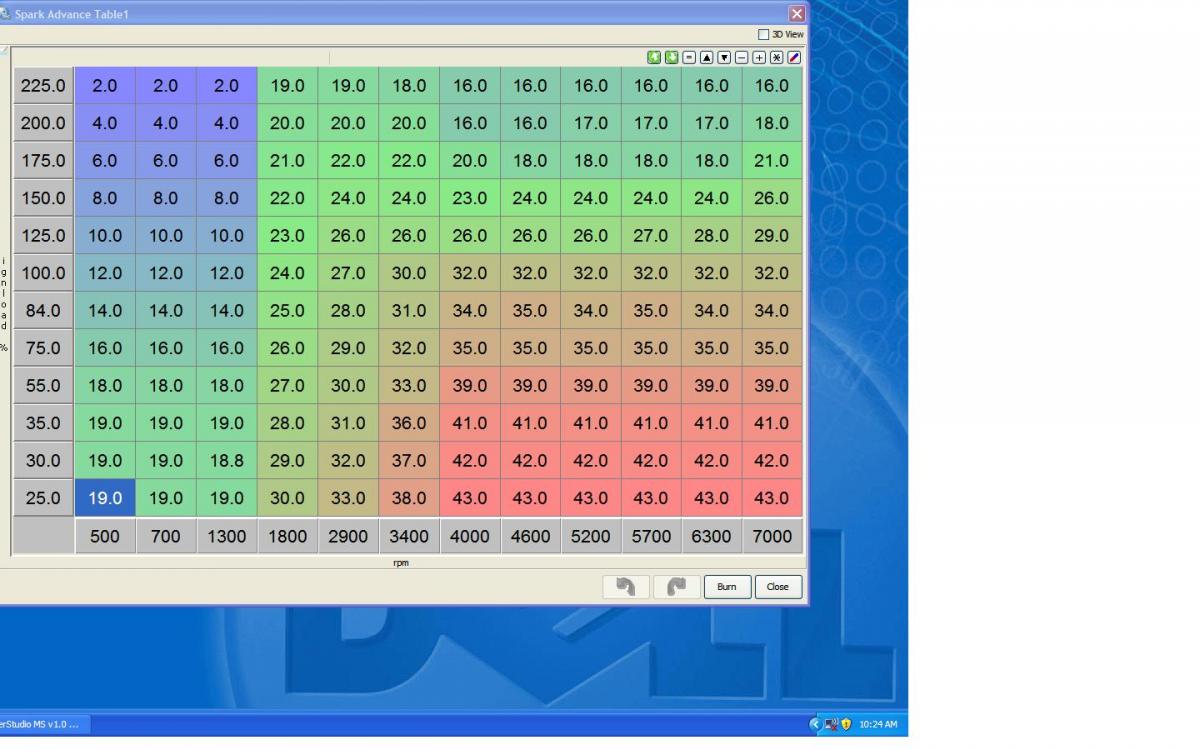Screen dimensions: 1200x750
Task: Select the 1800 rpm column header
Action: click(287, 536)
